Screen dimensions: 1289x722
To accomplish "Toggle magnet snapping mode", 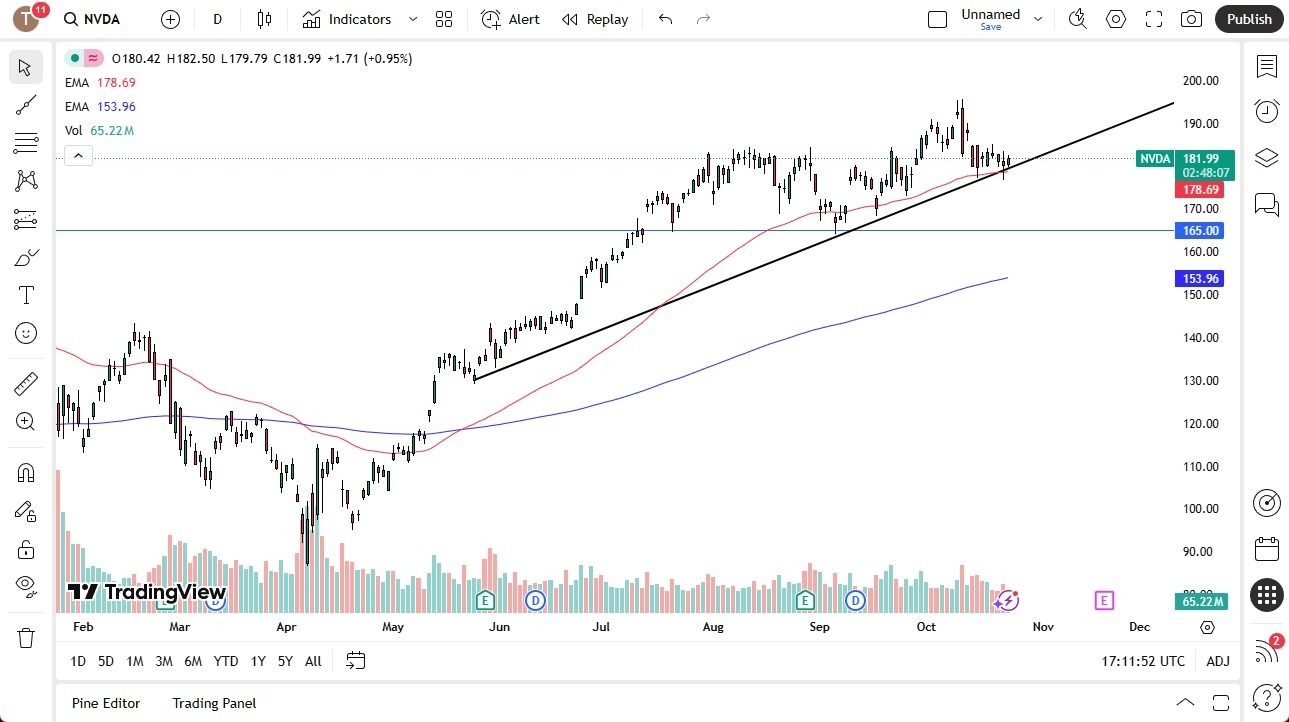I will coord(25,472).
